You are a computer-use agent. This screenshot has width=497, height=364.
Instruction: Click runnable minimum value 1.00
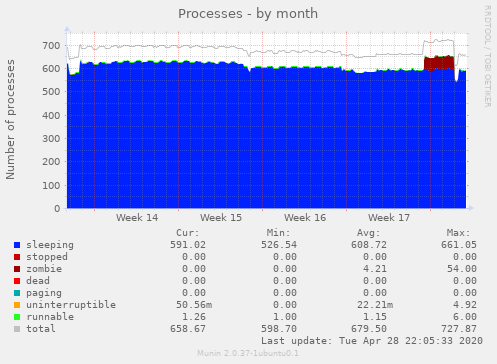[x=285, y=317]
